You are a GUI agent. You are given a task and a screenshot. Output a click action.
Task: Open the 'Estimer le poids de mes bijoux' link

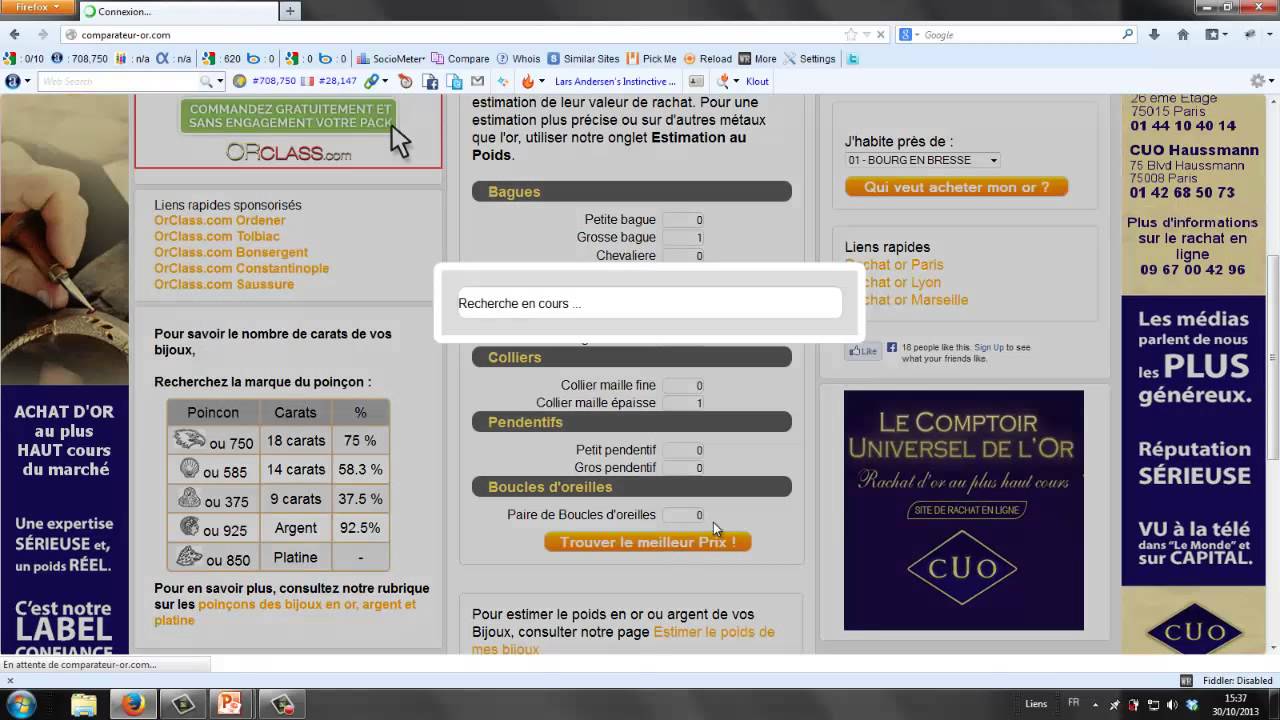[624, 640]
